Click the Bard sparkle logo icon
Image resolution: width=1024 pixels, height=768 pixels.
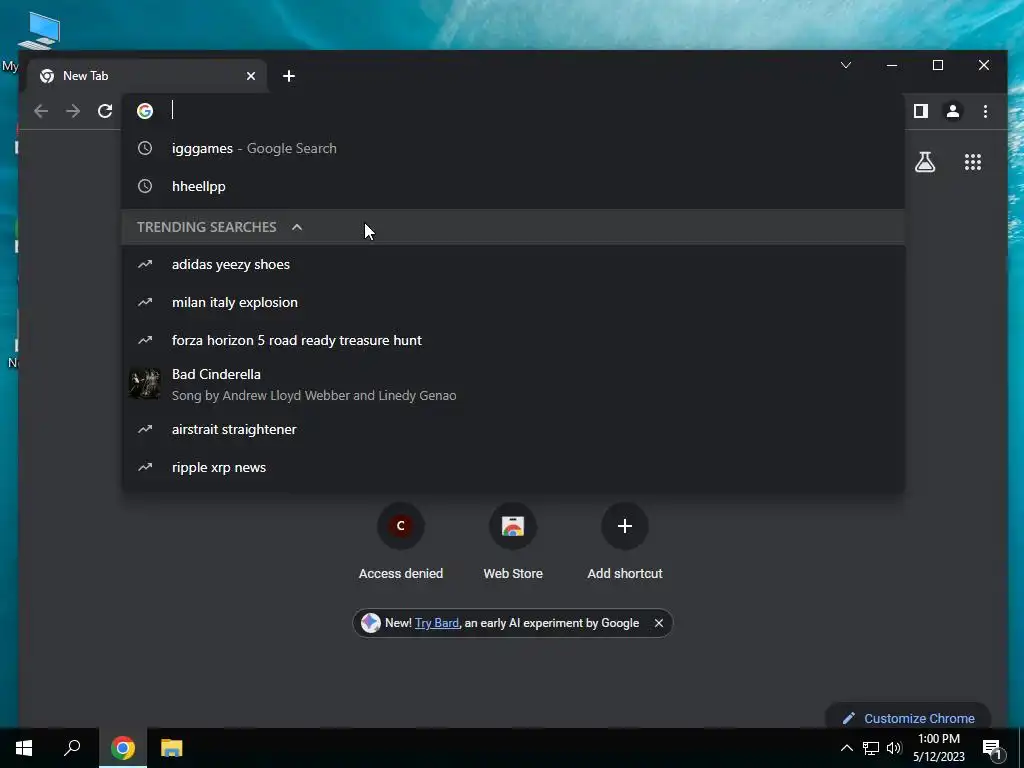coord(371,623)
